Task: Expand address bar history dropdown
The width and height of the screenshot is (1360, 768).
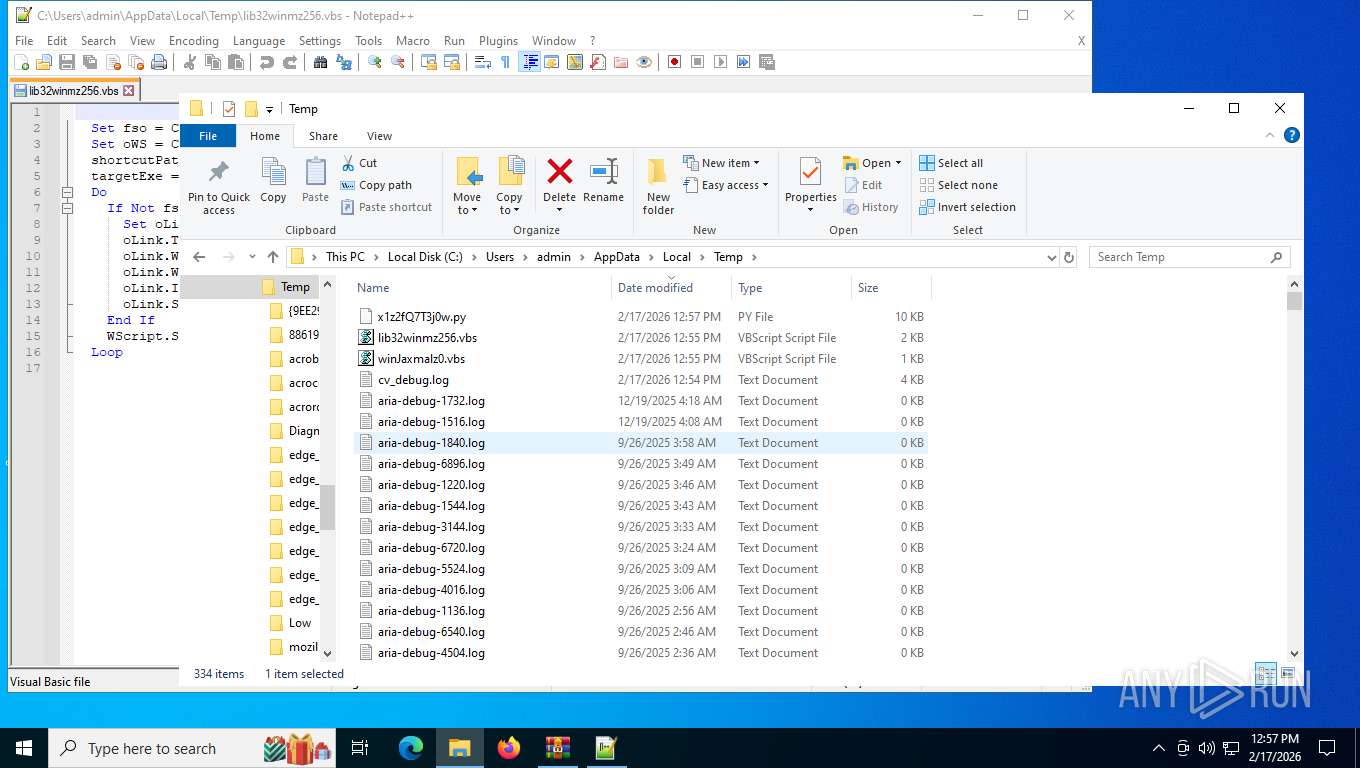Action: click(x=1051, y=257)
